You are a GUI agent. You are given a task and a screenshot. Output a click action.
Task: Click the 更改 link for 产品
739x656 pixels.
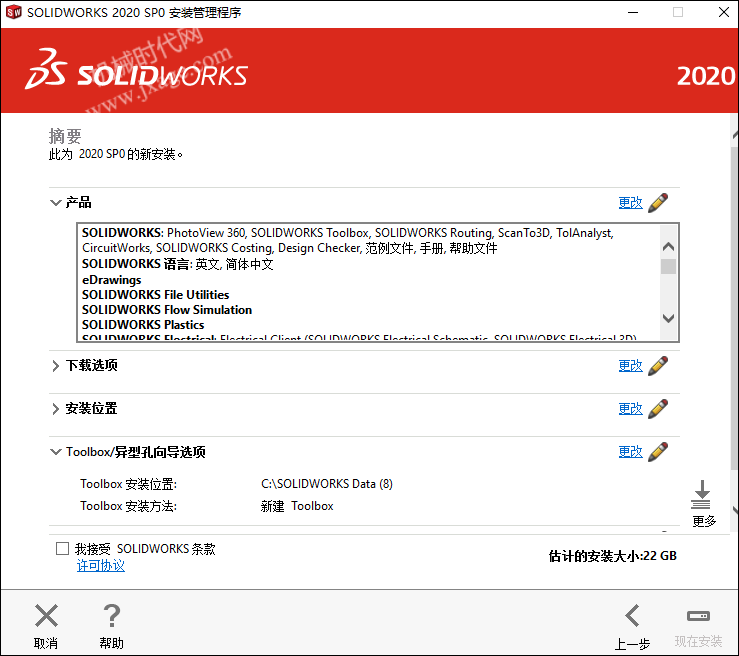click(630, 203)
